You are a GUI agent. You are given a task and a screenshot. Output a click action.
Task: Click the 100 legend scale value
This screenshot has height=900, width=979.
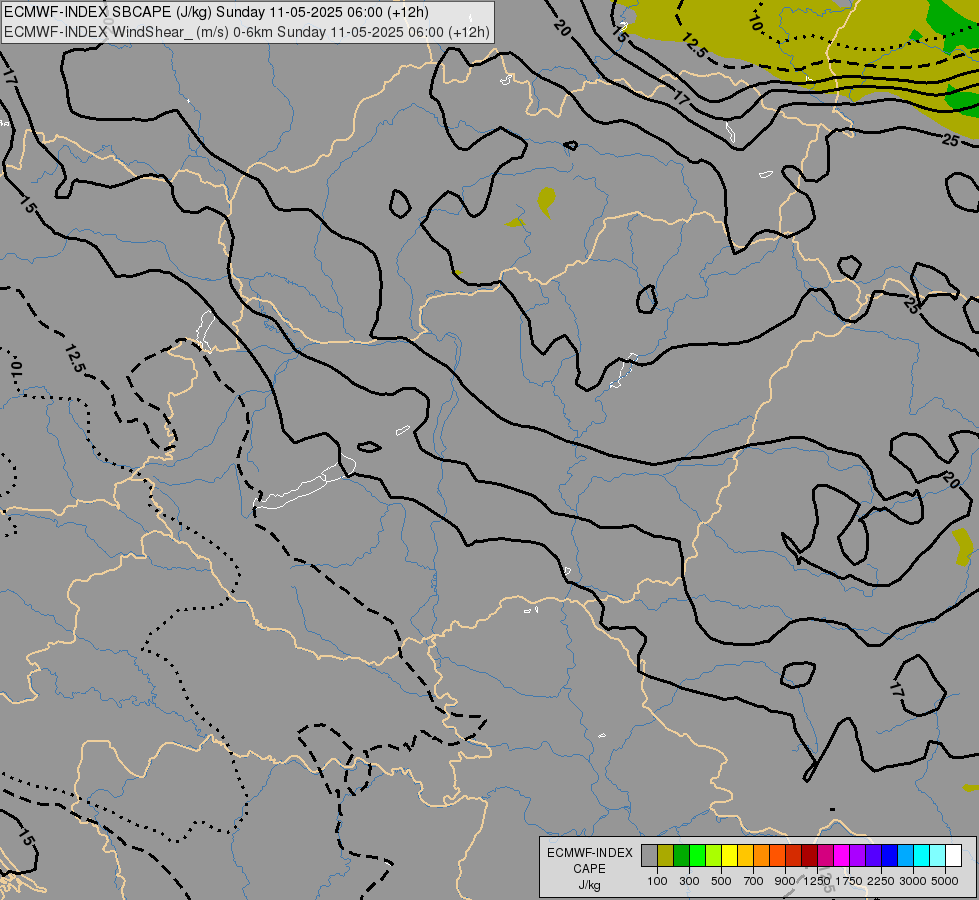click(x=657, y=881)
